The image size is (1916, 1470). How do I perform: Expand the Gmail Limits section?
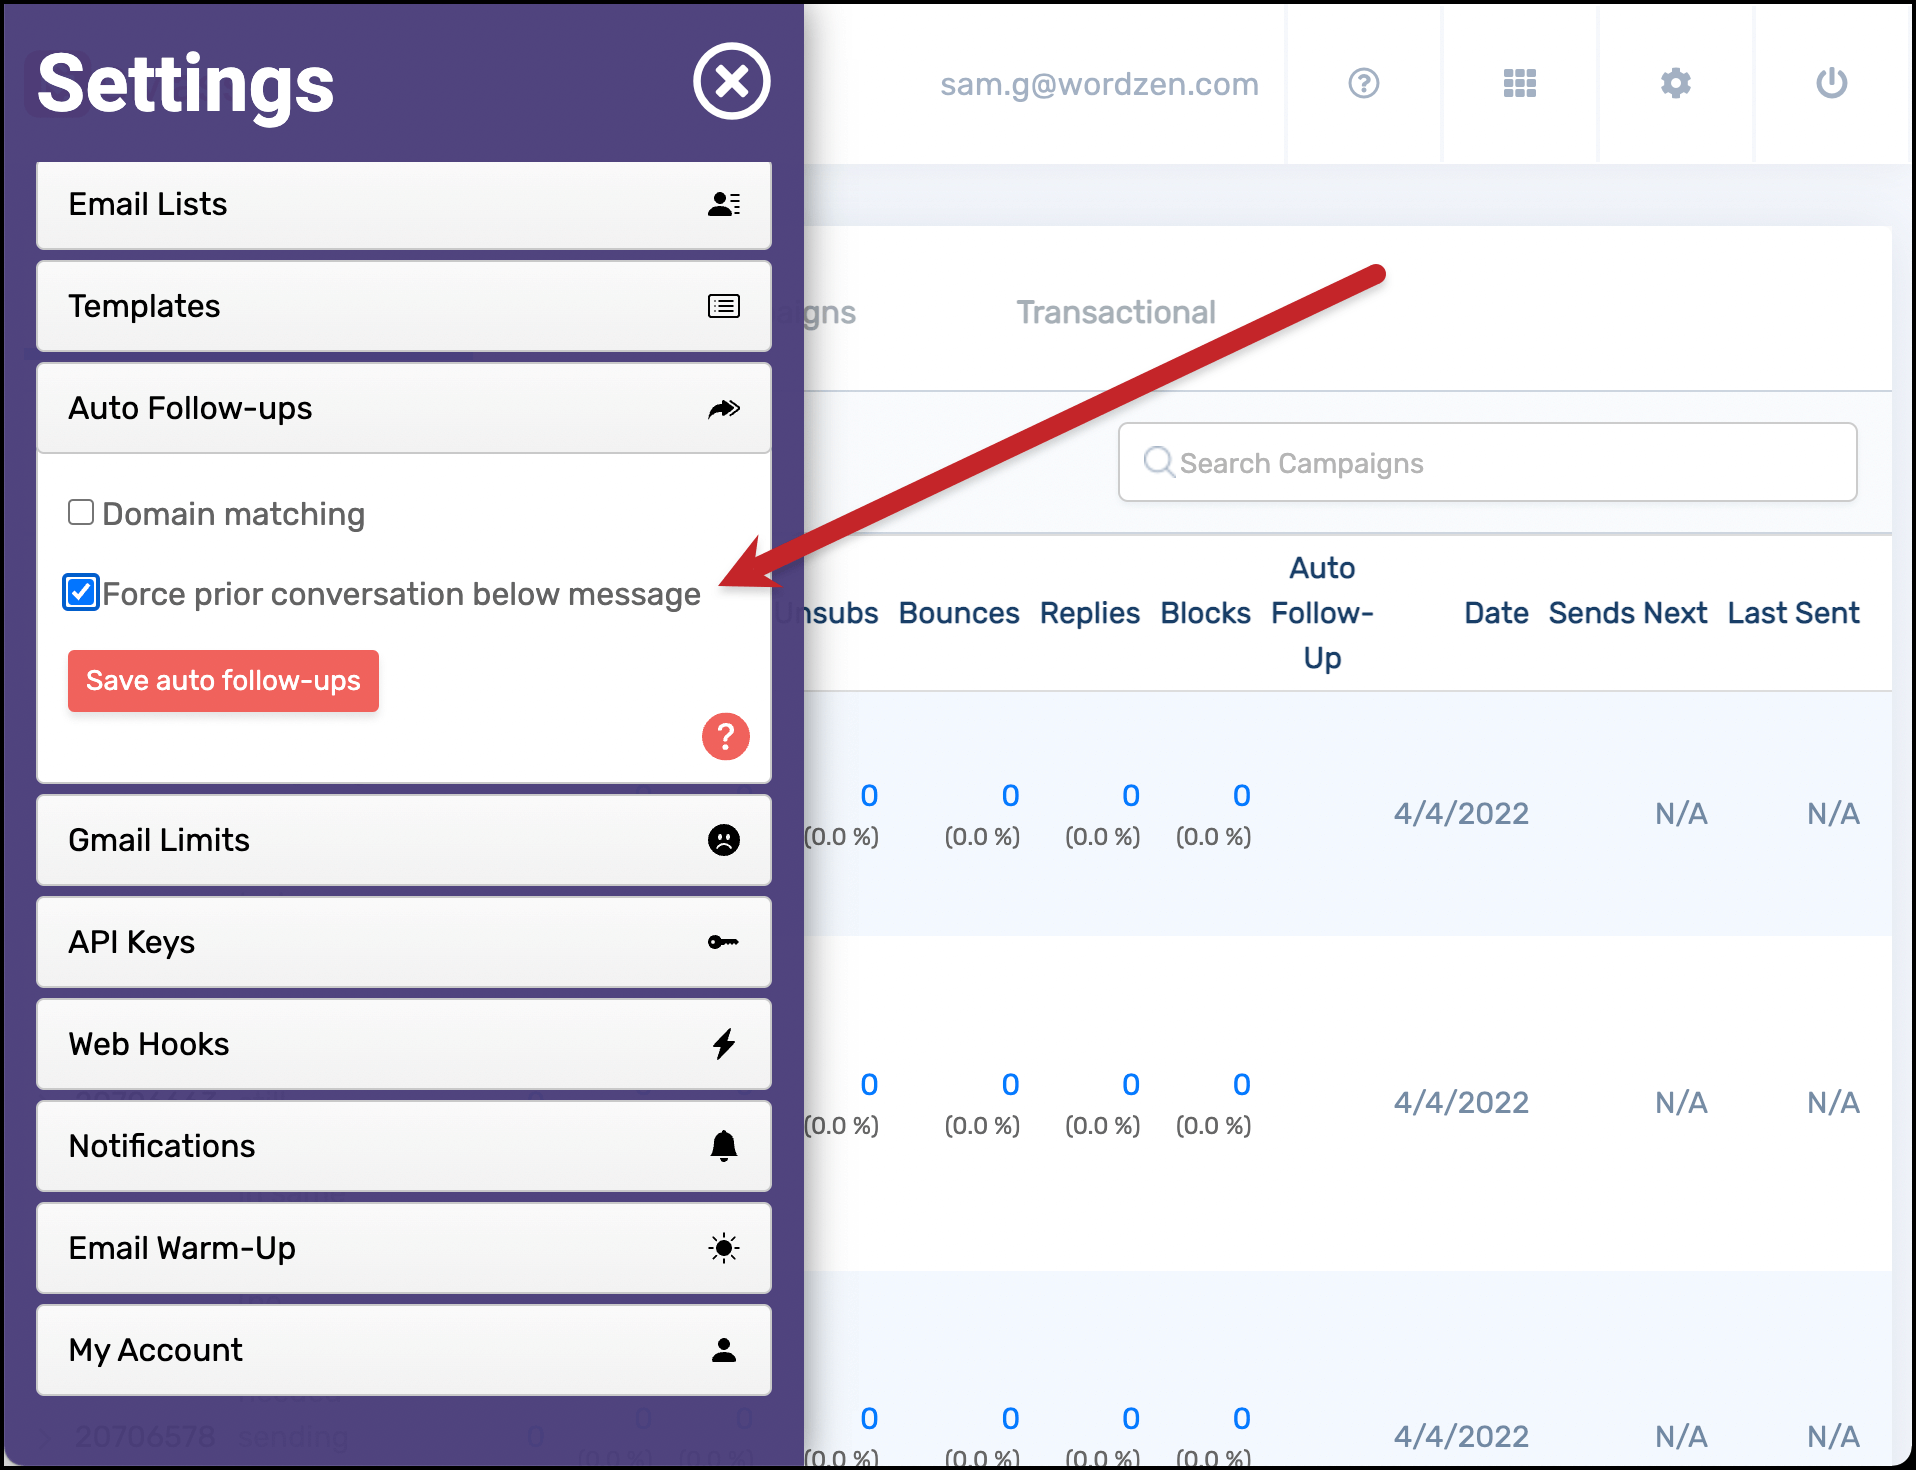(404, 840)
